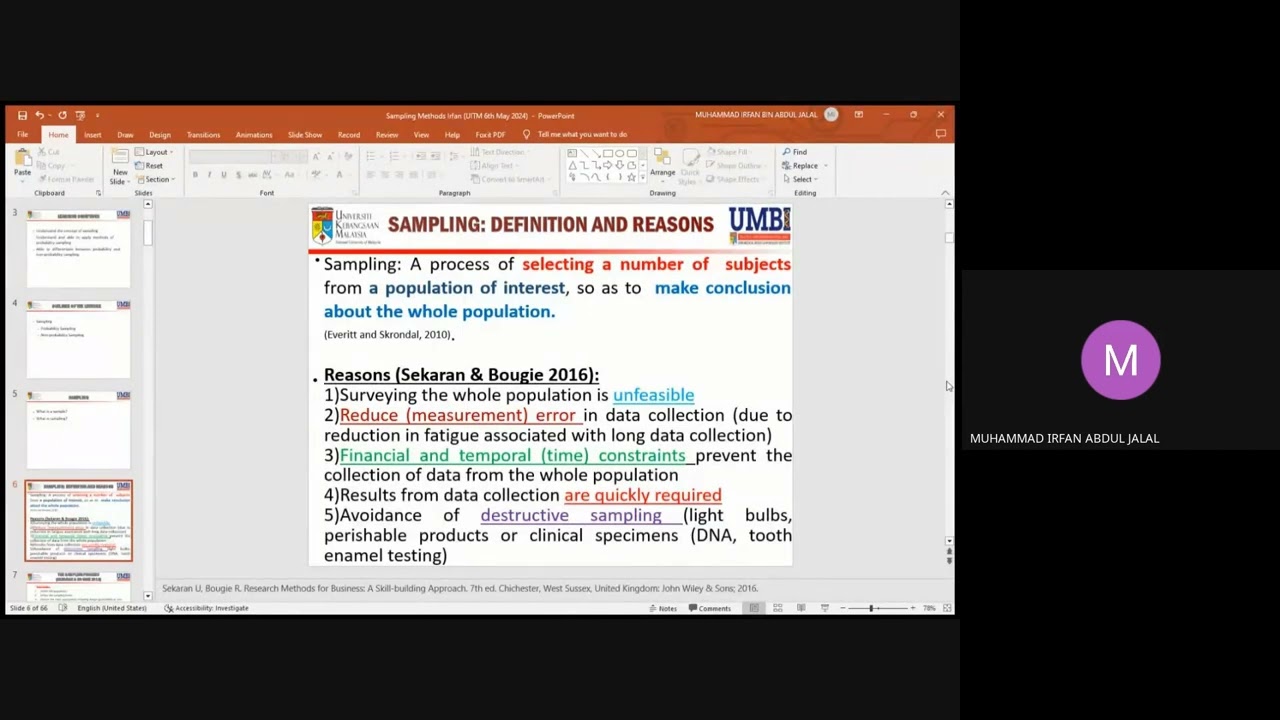
Task: Toggle Strikethrough formatting
Action: pyautogui.click(x=251, y=175)
